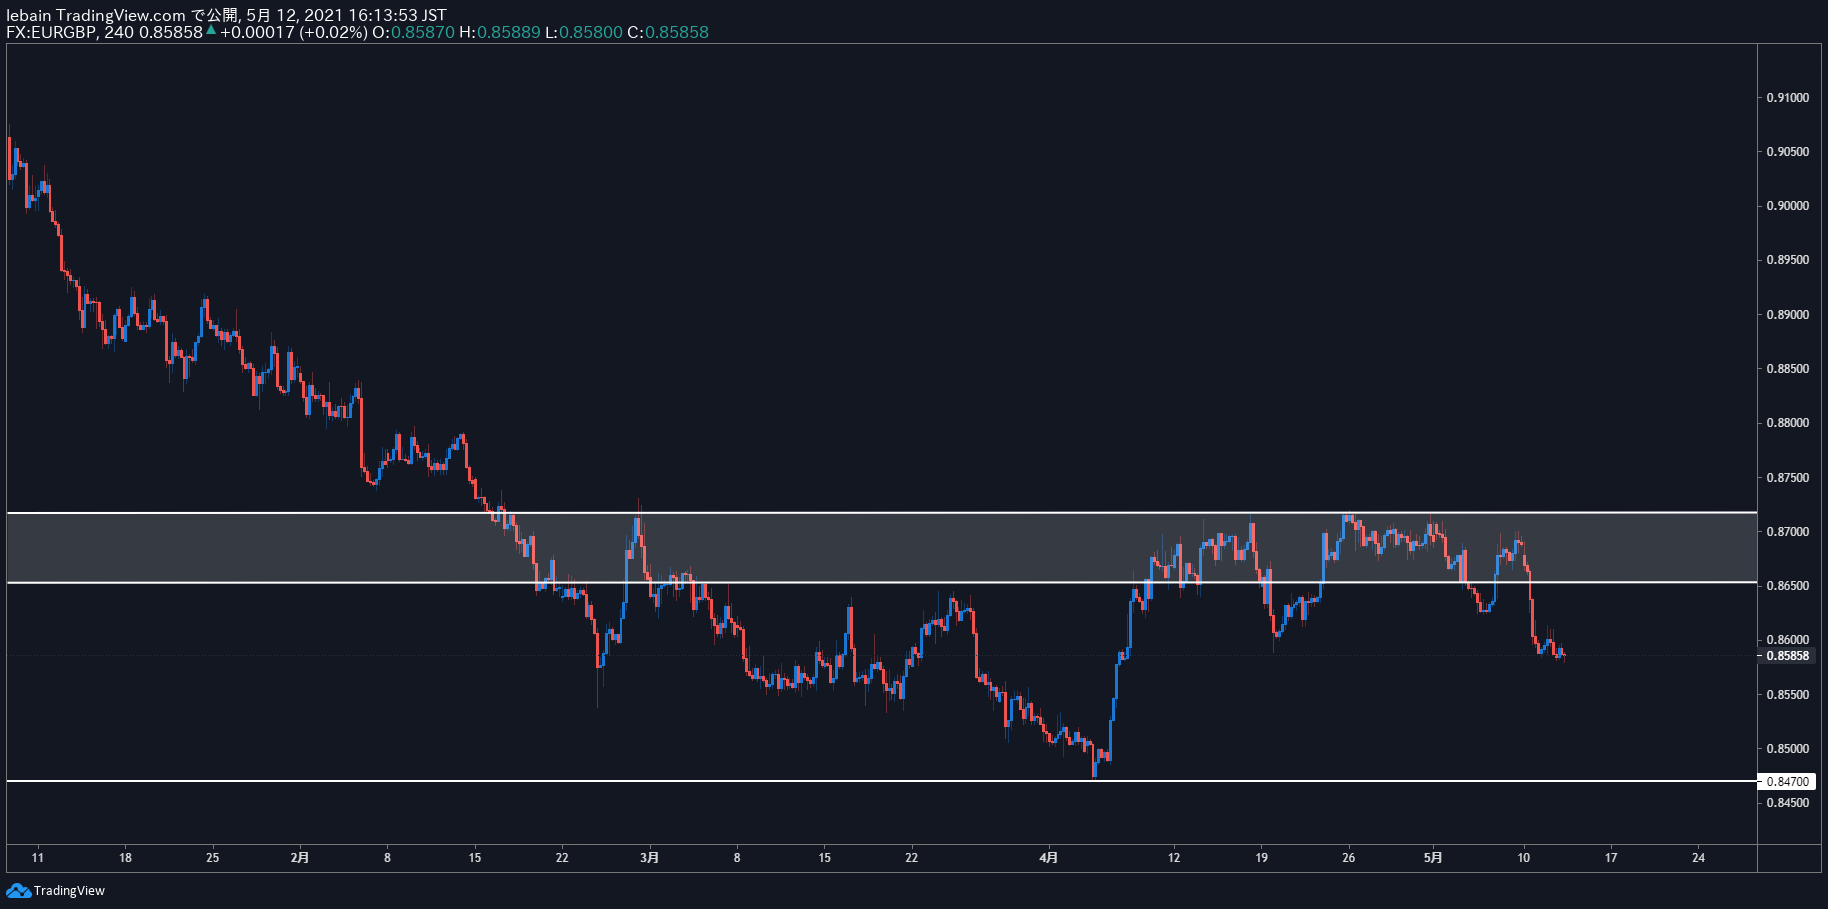The width and height of the screenshot is (1828, 909).
Task: Click the 0.89500 price axis label
Action: click(1787, 260)
